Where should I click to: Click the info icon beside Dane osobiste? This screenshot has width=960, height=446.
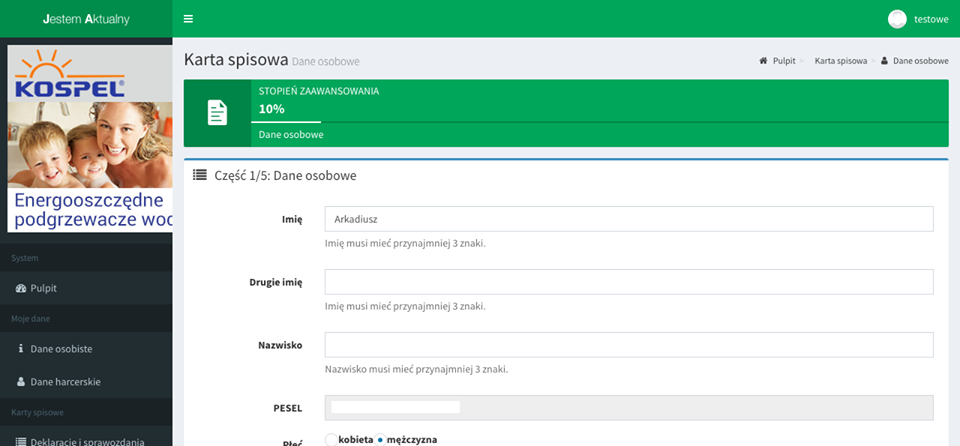(21, 350)
